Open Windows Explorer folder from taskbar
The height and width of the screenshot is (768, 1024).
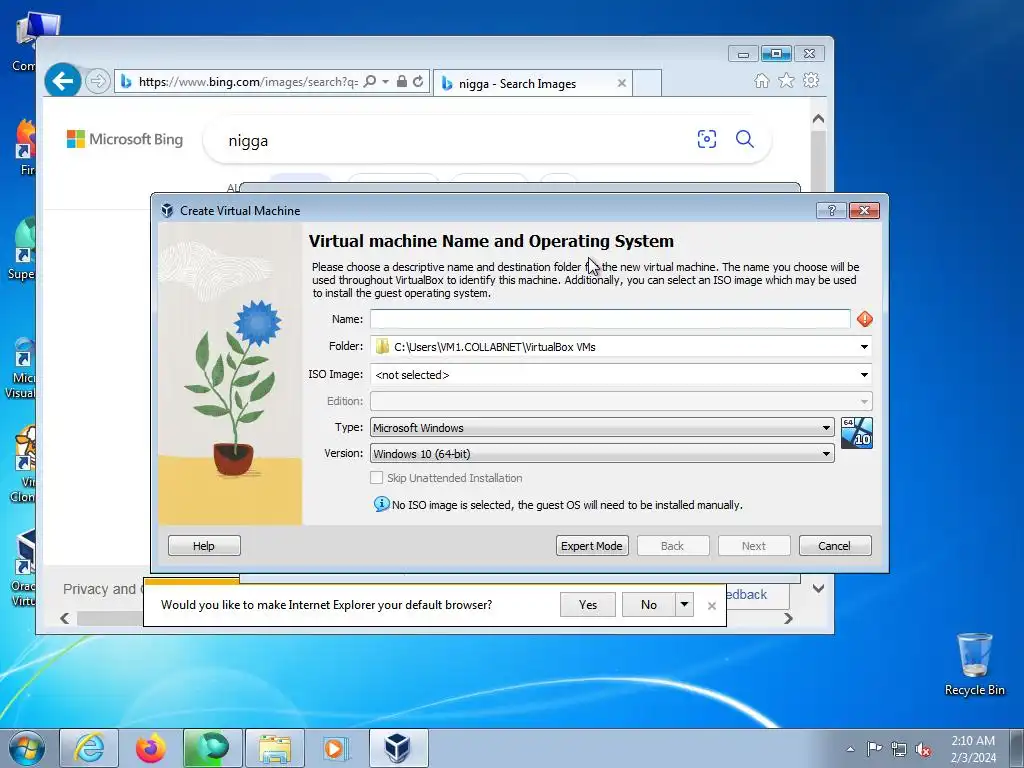pyautogui.click(x=275, y=748)
